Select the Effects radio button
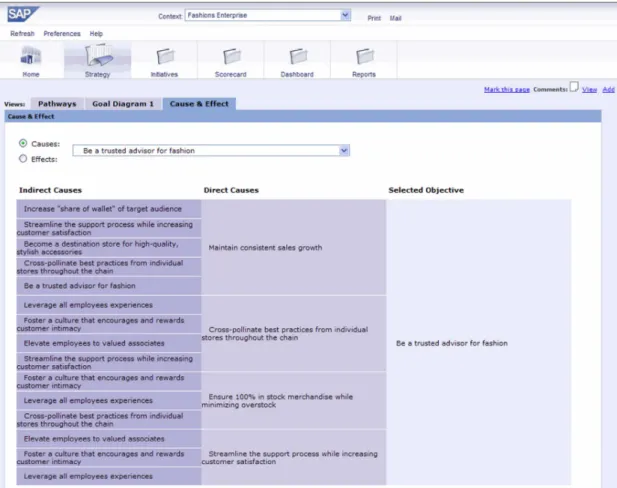617x488 pixels. tap(23, 159)
